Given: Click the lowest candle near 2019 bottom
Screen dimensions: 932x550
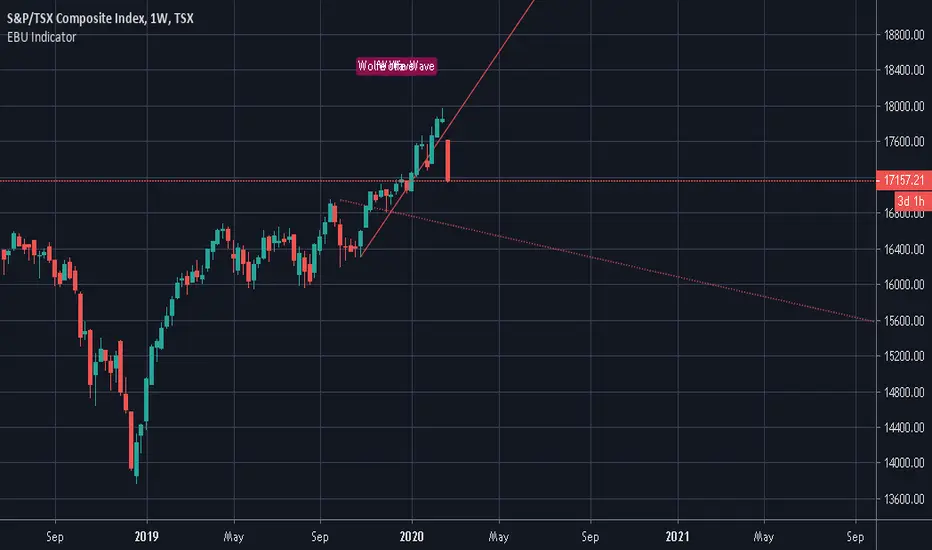Looking at the screenshot, I should pos(137,461).
